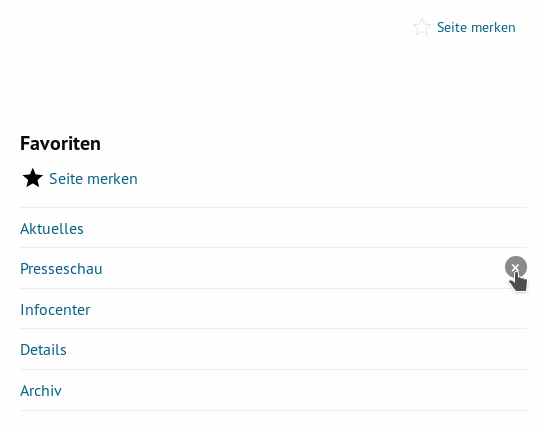Image resolution: width=540 pixels, height=433 pixels.
Task: Select Infocenter in the favorites list
Action: [55, 309]
